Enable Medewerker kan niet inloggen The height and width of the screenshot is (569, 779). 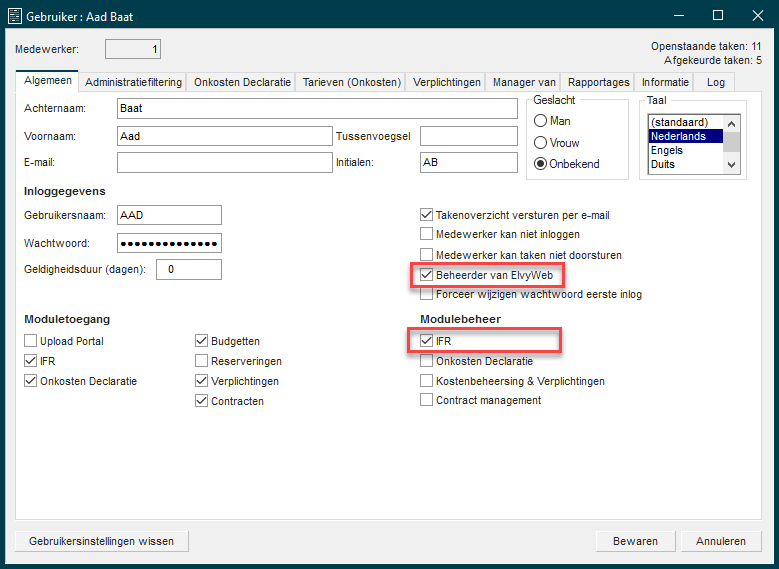427,234
